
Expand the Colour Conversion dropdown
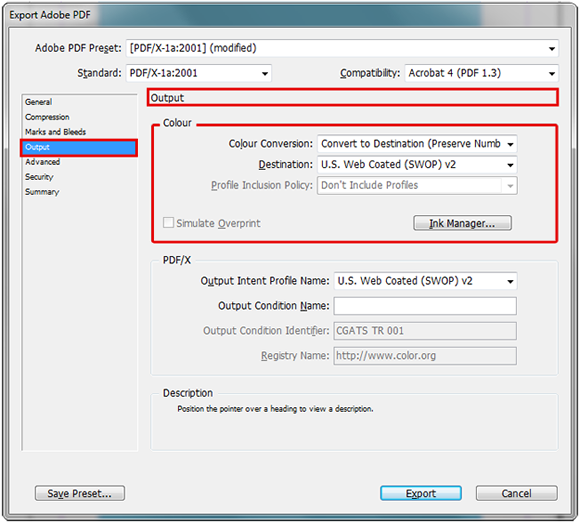417,144
